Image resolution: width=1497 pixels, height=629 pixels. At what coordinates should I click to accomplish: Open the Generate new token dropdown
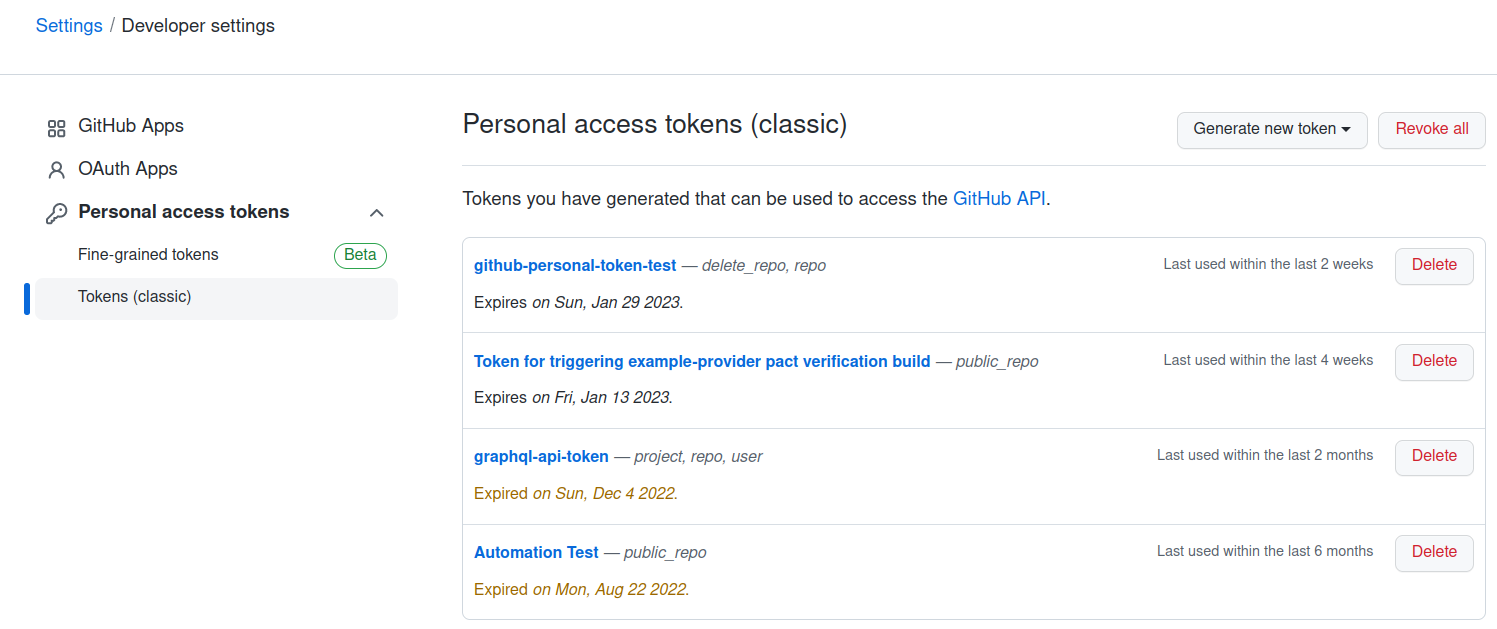1271,129
